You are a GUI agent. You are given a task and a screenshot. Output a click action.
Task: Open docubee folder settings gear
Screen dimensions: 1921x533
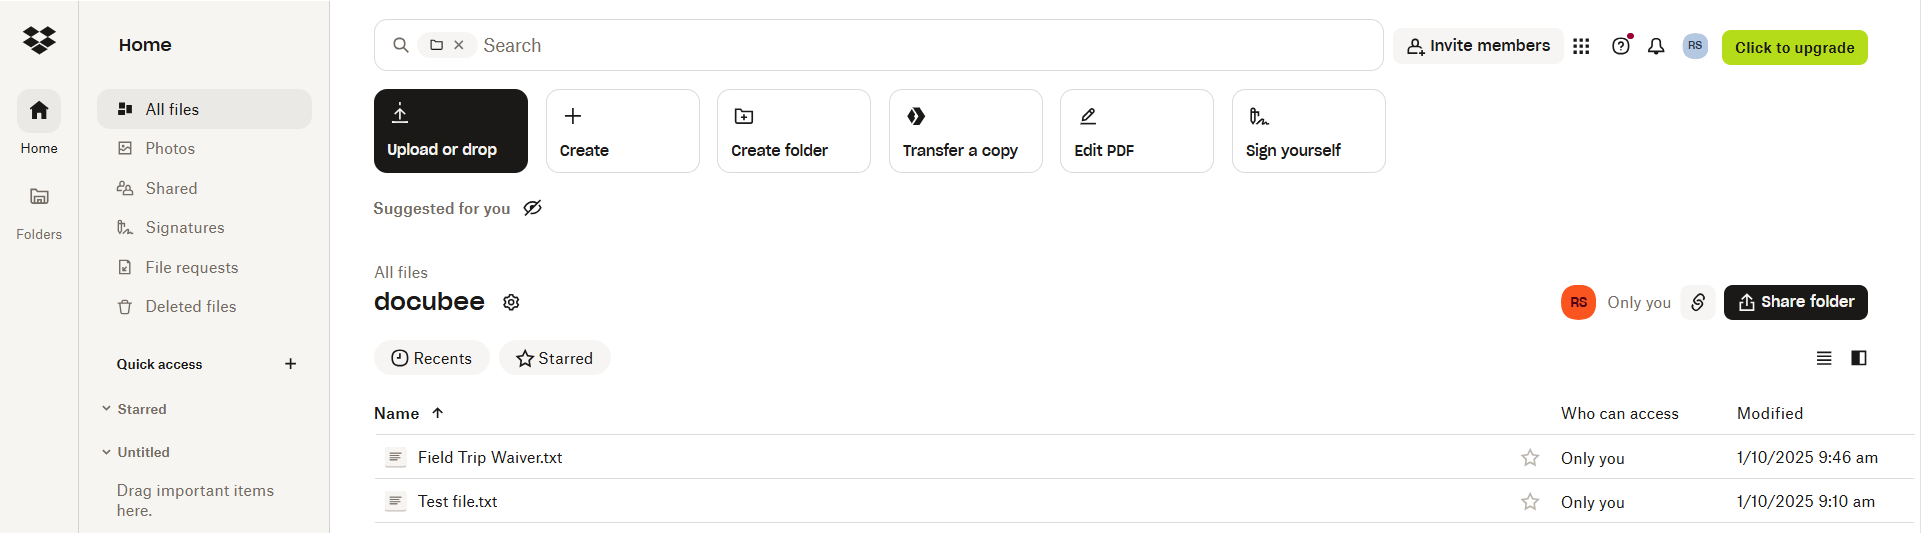click(511, 302)
